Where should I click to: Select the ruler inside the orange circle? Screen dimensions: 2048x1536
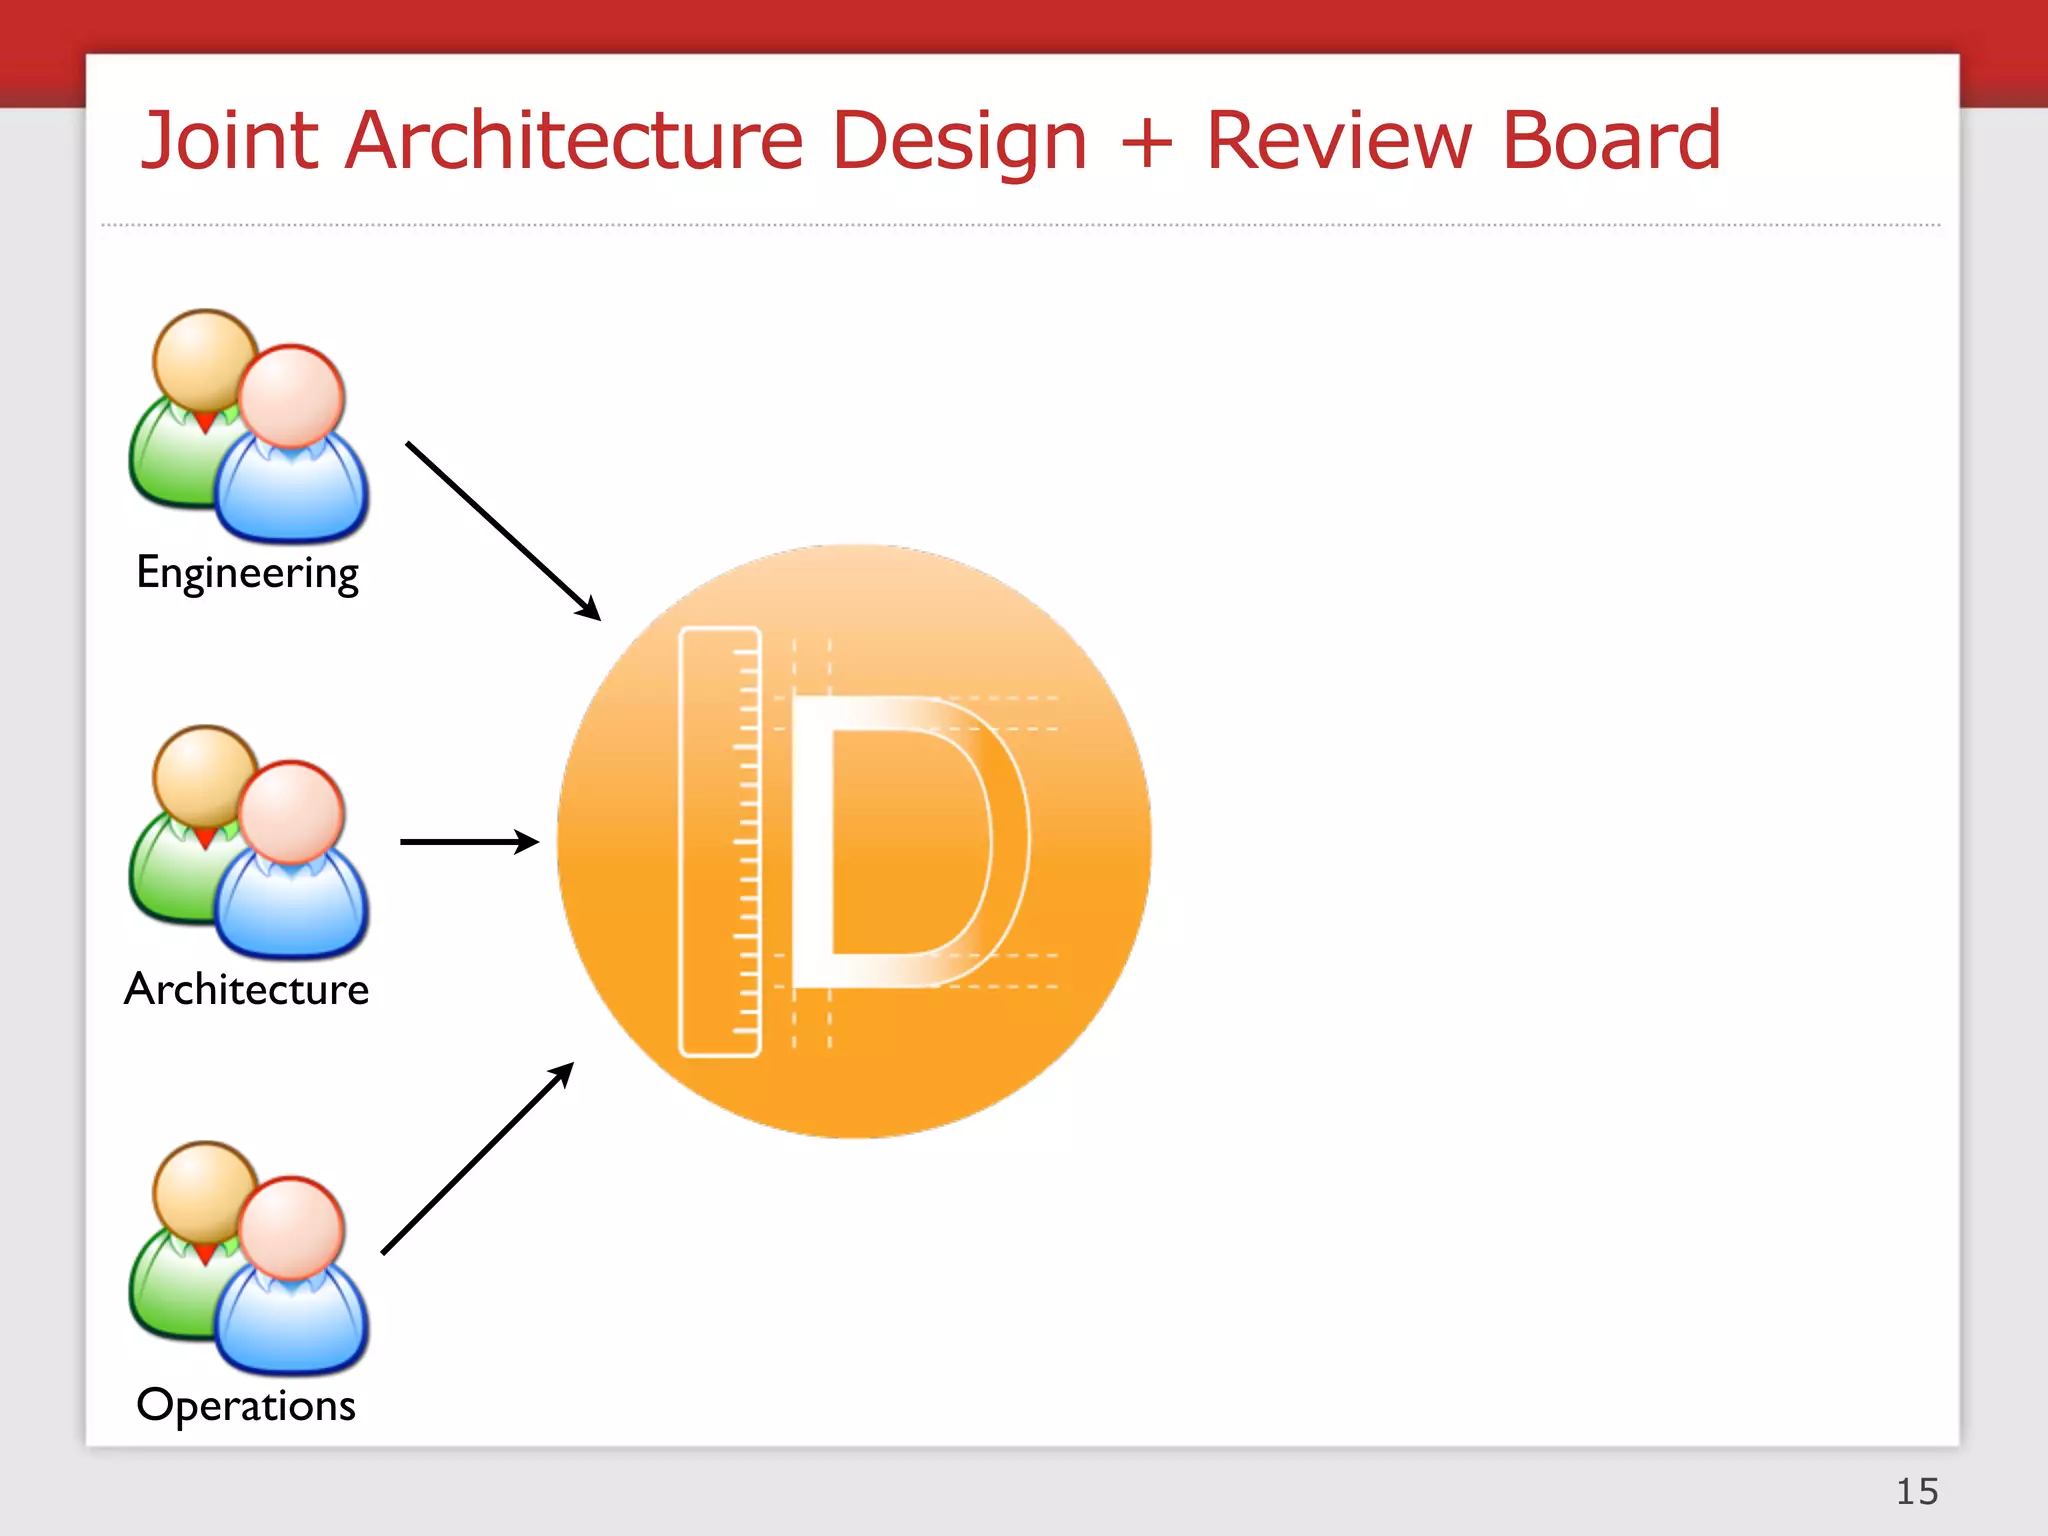[720, 842]
